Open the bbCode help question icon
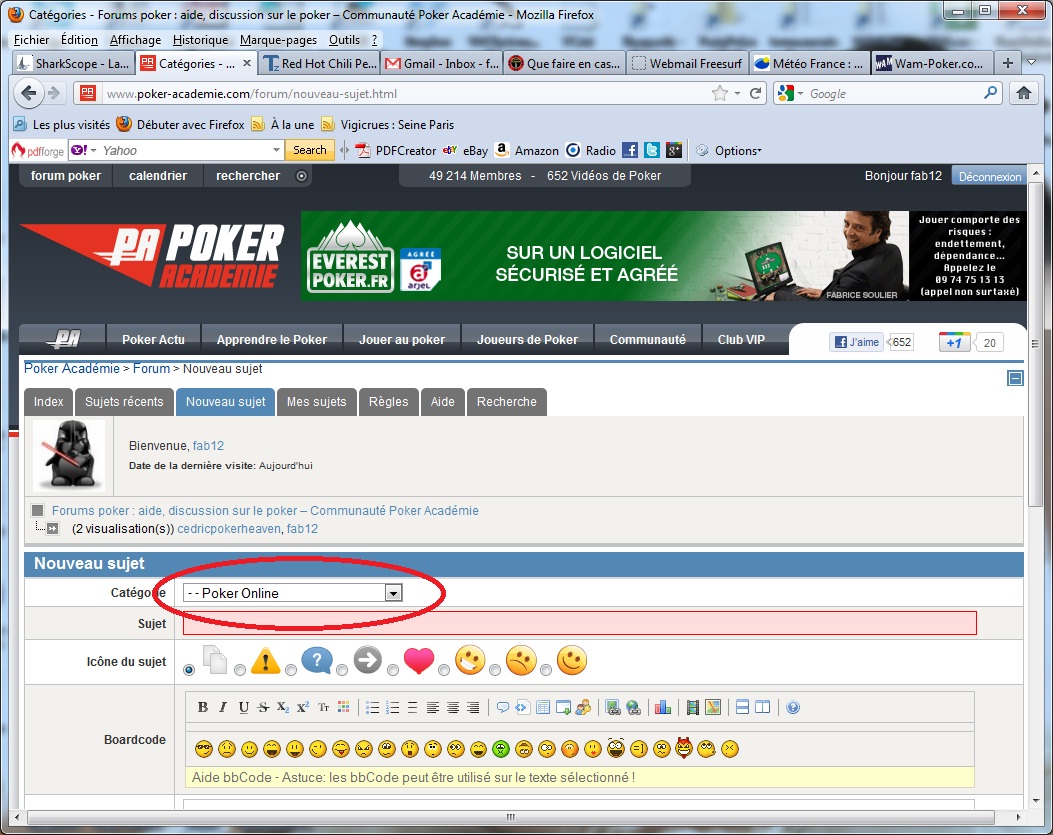Image resolution: width=1053 pixels, height=835 pixels. pos(792,707)
